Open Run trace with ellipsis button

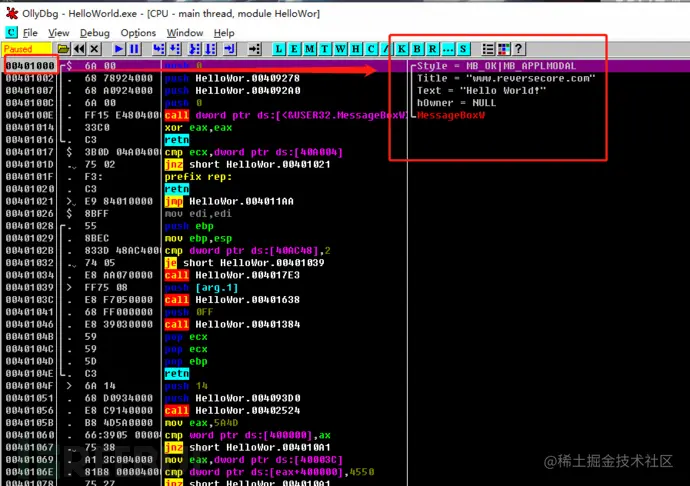point(448,49)
